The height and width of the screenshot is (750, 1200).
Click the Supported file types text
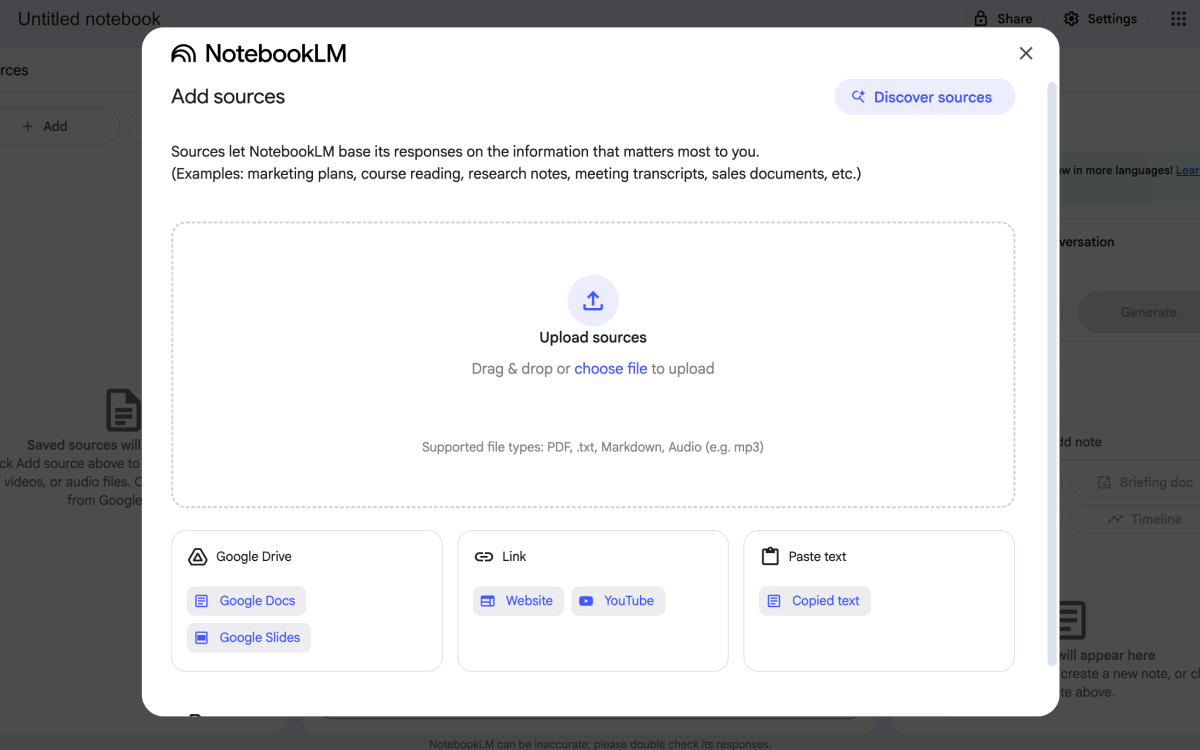point(593,447)
